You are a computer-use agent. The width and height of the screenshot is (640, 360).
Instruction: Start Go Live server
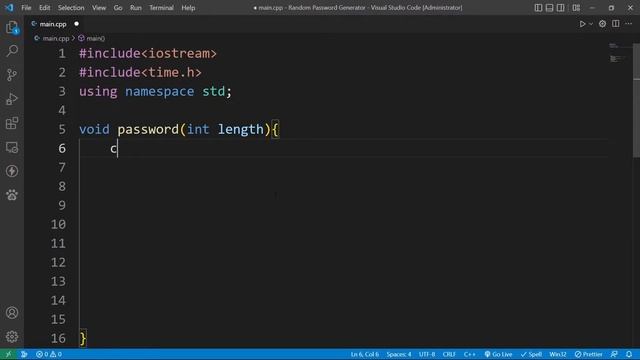tap(498, 354)
